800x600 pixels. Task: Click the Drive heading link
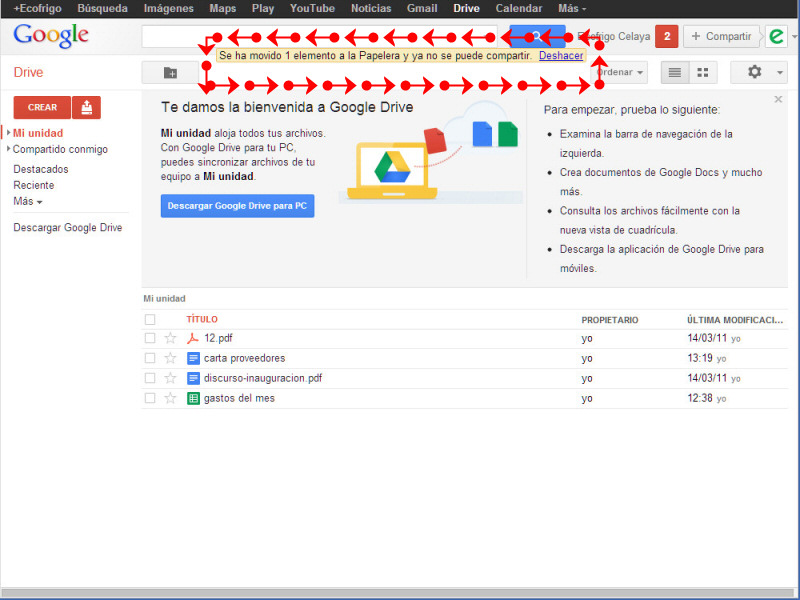pyautogui.click(x=28, y=72)
